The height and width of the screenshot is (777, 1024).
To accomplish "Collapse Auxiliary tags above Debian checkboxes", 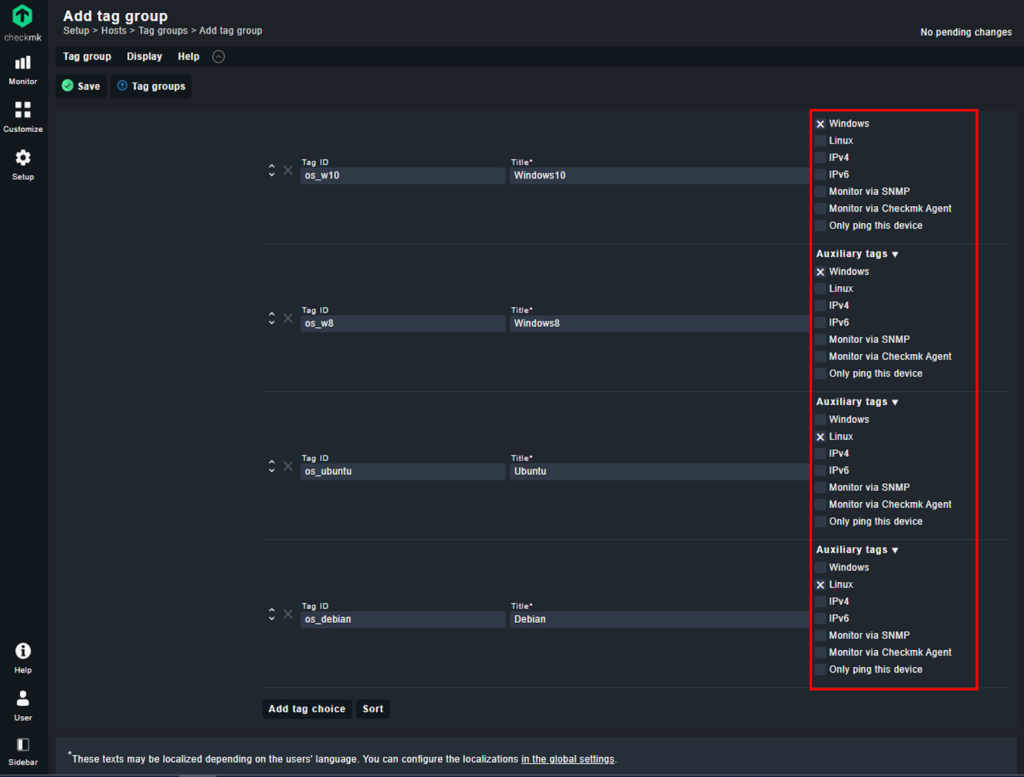I will click(857, 550).
